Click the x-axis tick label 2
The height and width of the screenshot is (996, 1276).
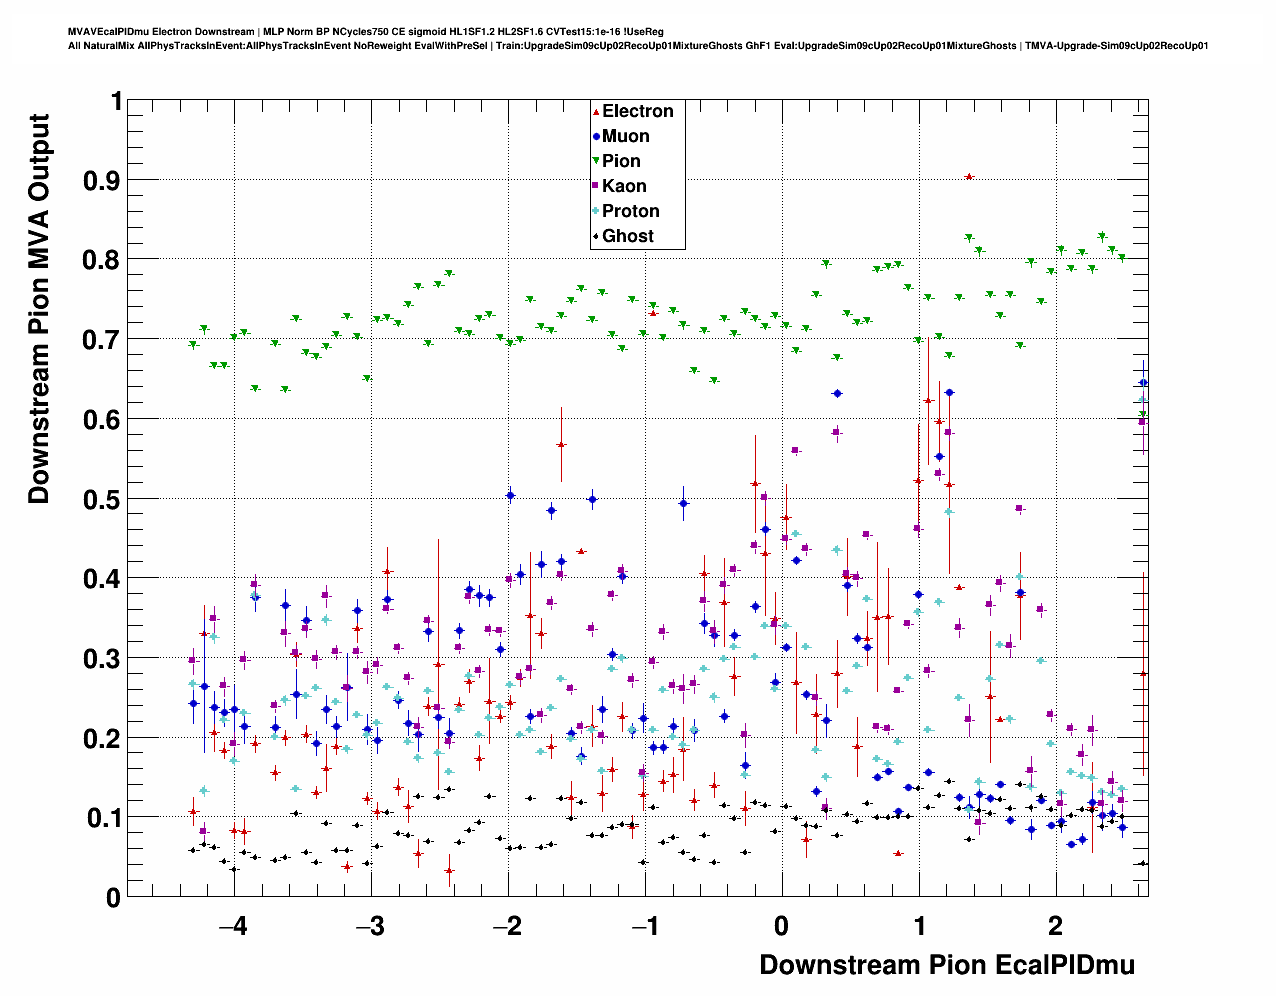1056,925
